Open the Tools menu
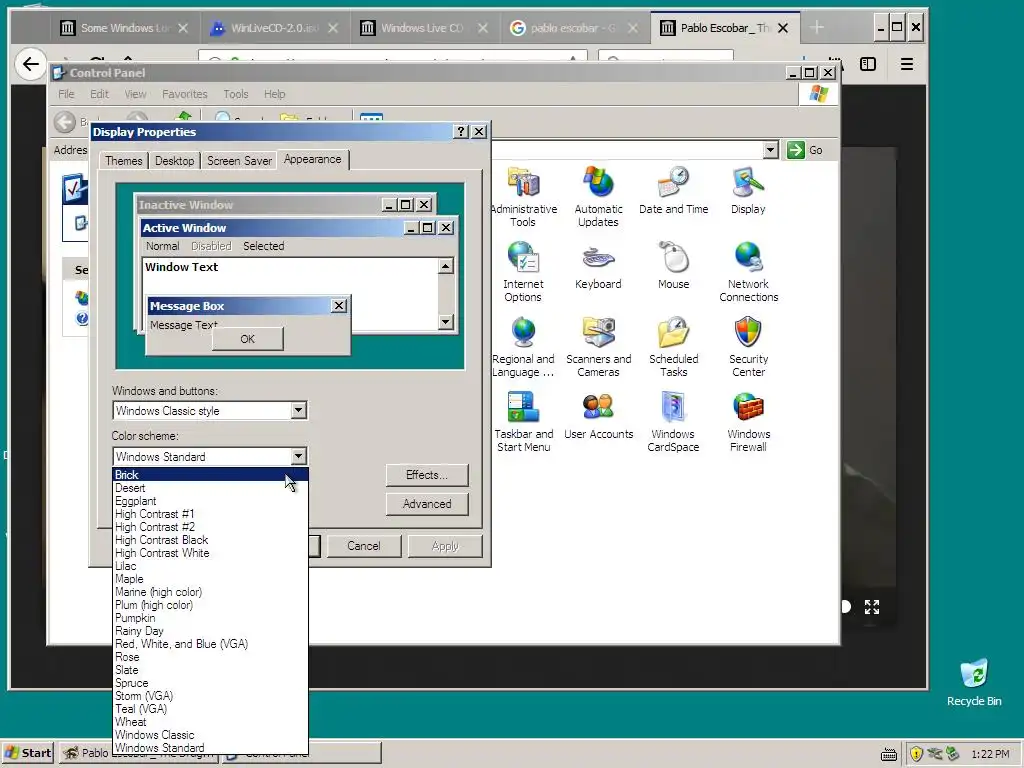The image size is (1024, 768). [236, 94]
